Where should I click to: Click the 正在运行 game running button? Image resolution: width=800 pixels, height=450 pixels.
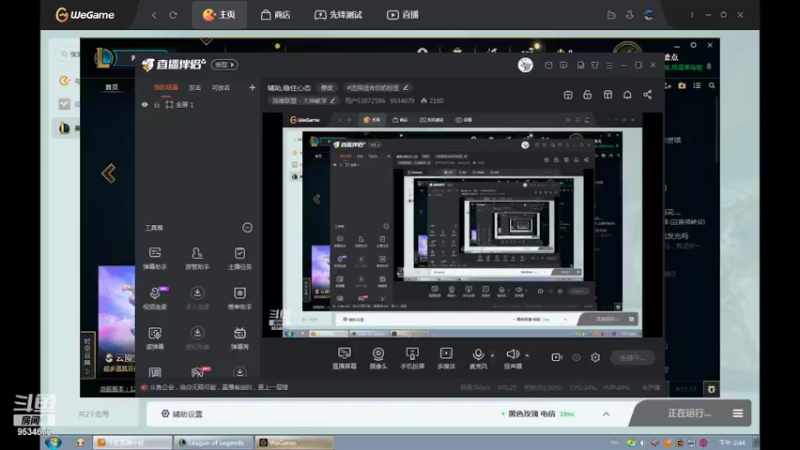pos(689,413)
